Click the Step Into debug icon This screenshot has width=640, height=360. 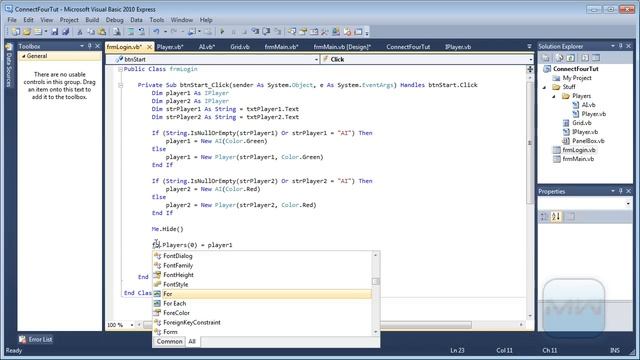click(256, 31)
